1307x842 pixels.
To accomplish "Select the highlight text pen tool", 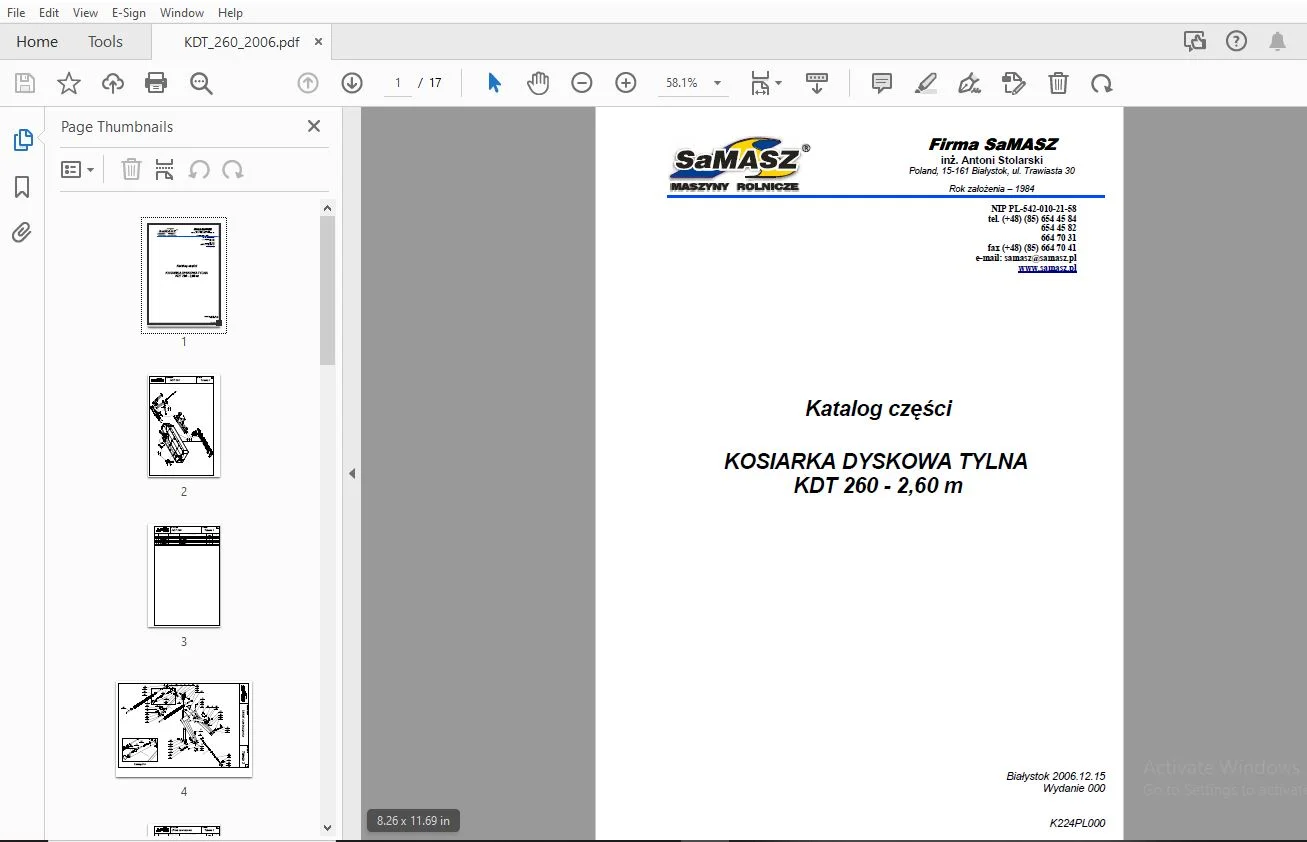I will (926, 83).
